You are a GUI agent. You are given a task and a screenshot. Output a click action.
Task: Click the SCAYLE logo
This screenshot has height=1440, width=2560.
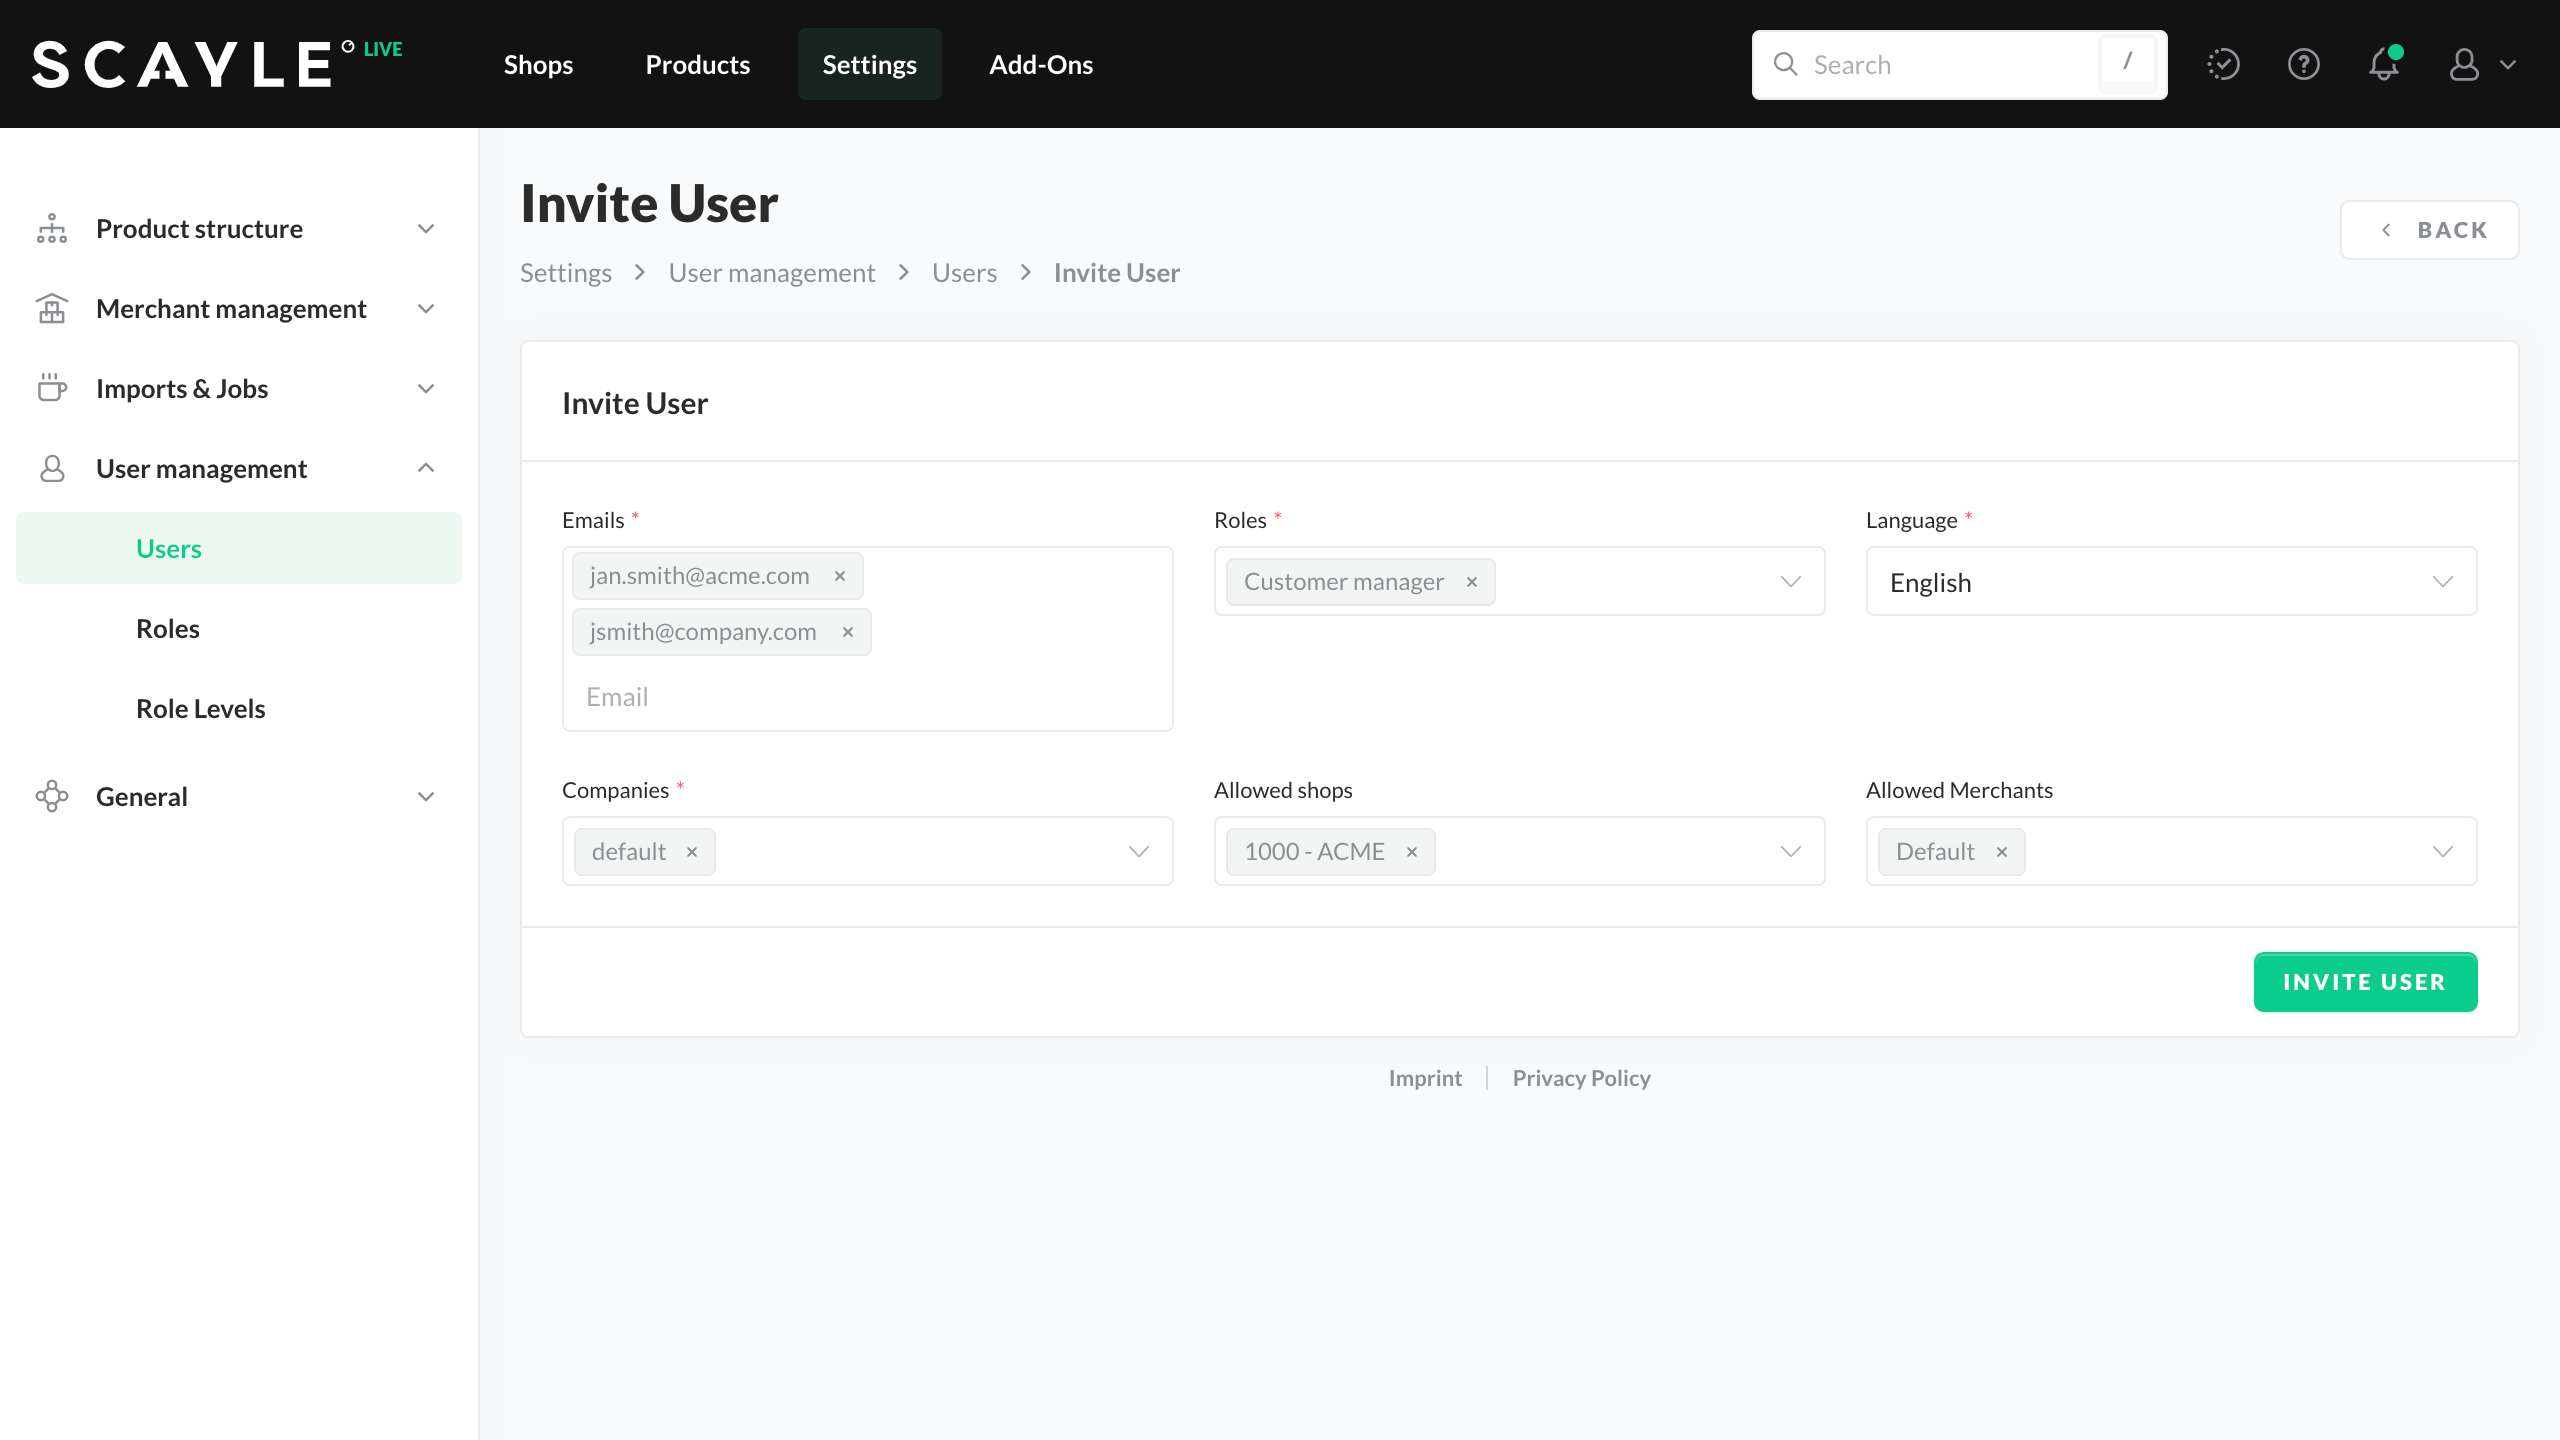click(x=182, y=65)
